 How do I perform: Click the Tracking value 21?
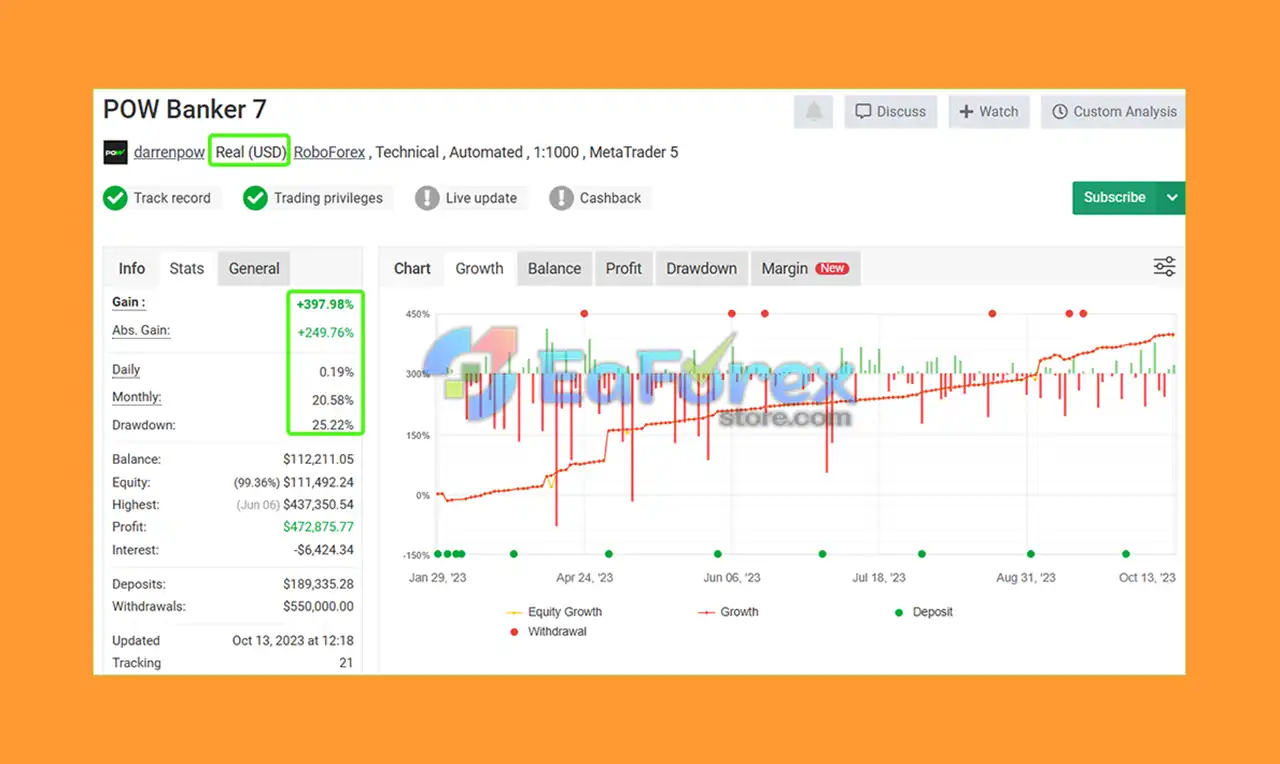tap(346, 663)
